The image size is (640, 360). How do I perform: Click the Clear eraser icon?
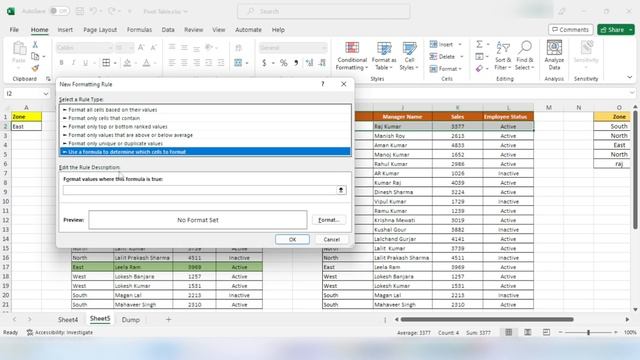(480, 69)
